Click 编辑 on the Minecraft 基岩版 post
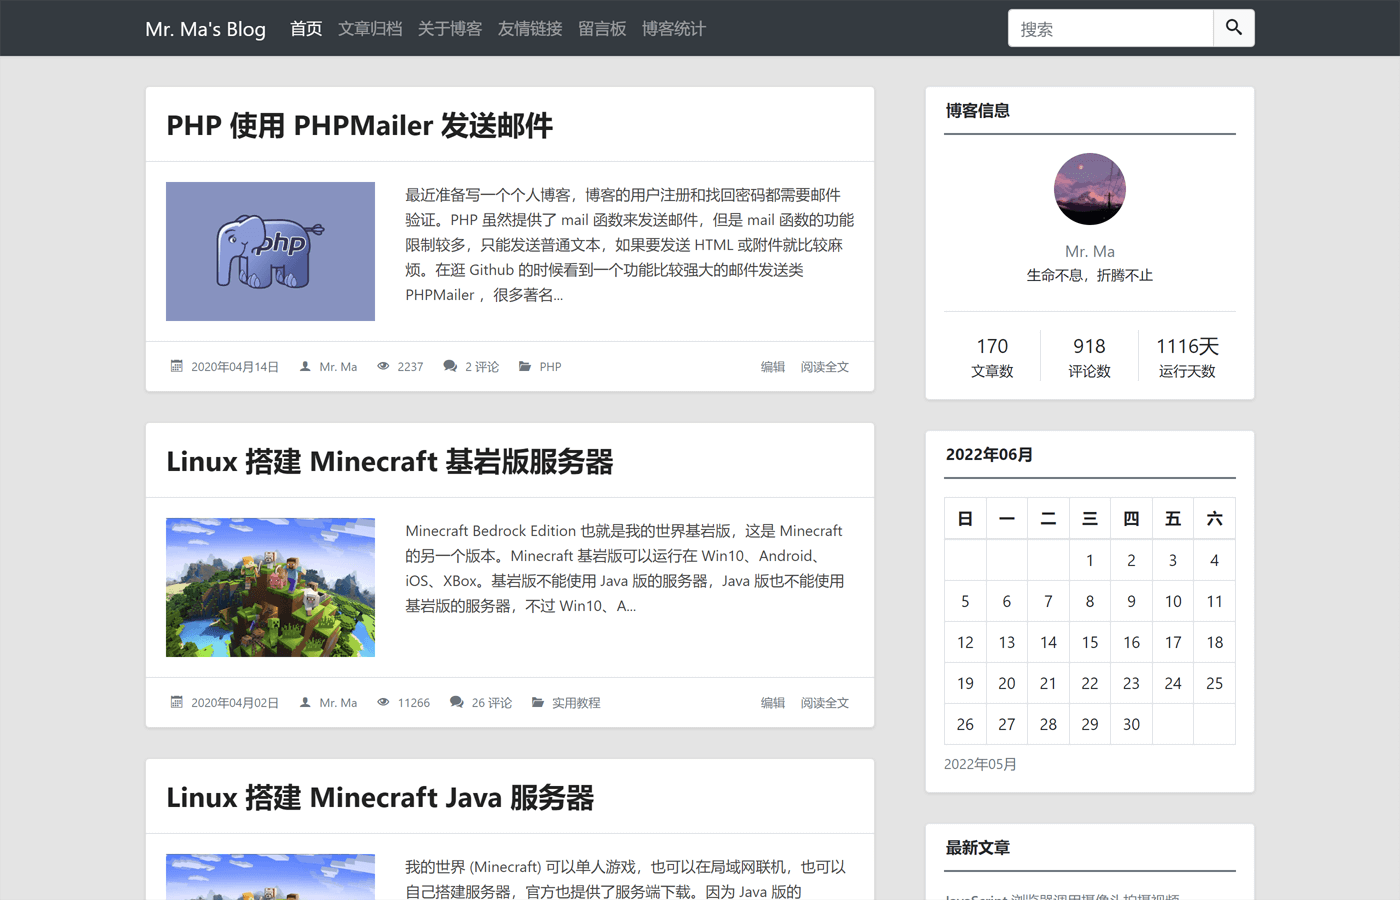This screenshot has height=900, width=1400. point(772,702)
